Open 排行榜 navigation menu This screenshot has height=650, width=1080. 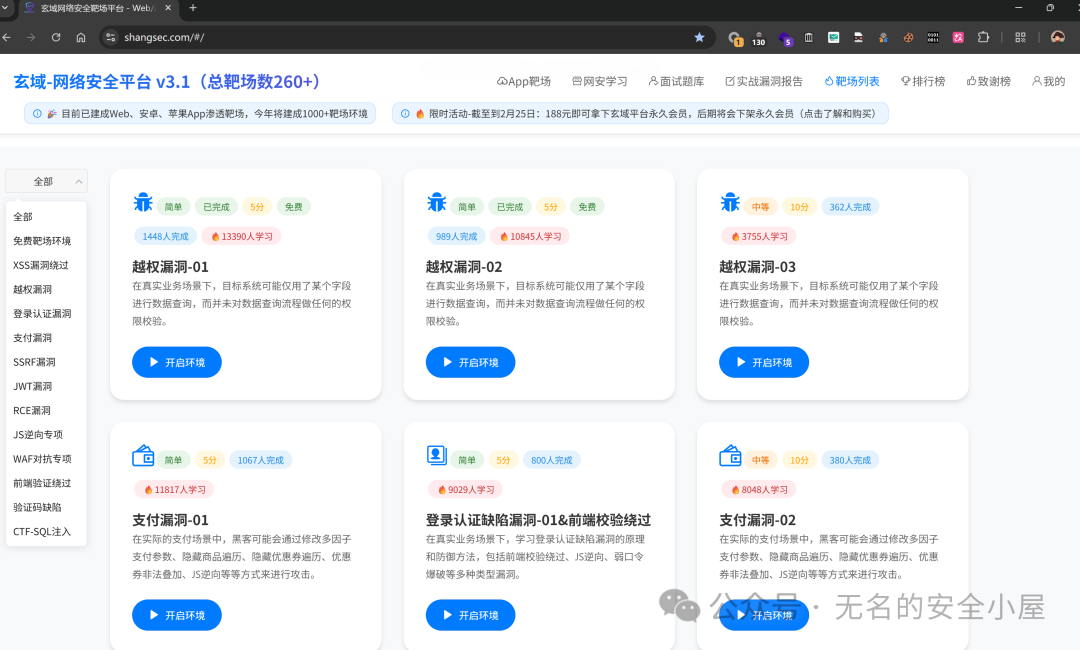click(923, 81)
